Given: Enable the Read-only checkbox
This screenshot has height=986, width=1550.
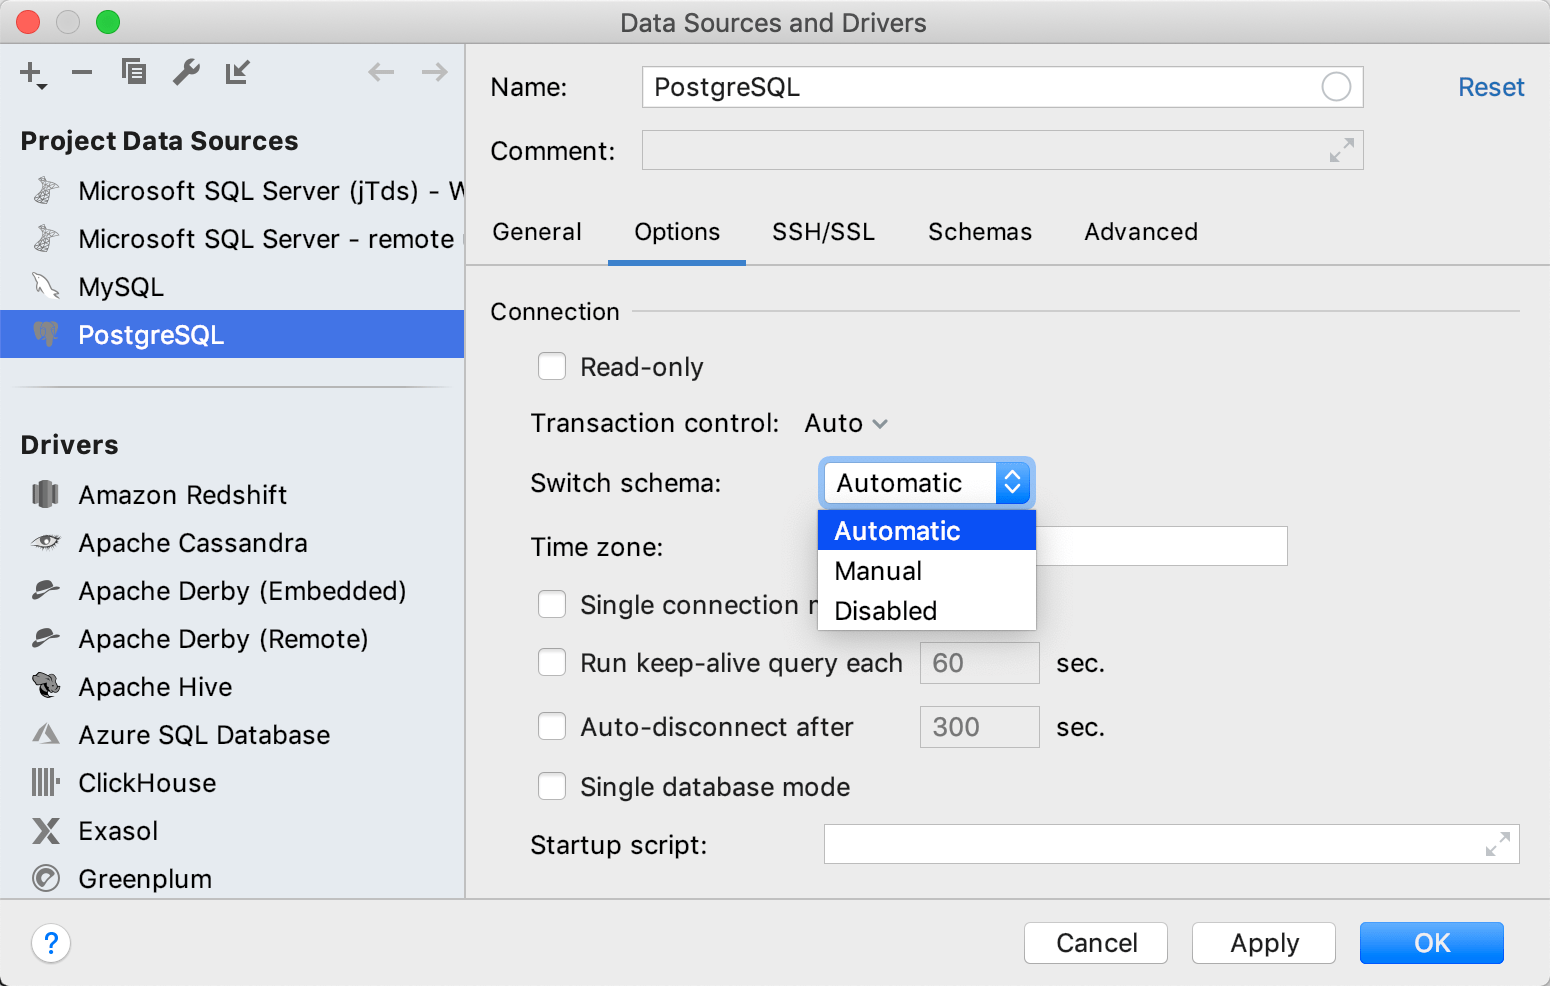Looking at the screenshot, I should coord(552,366).
